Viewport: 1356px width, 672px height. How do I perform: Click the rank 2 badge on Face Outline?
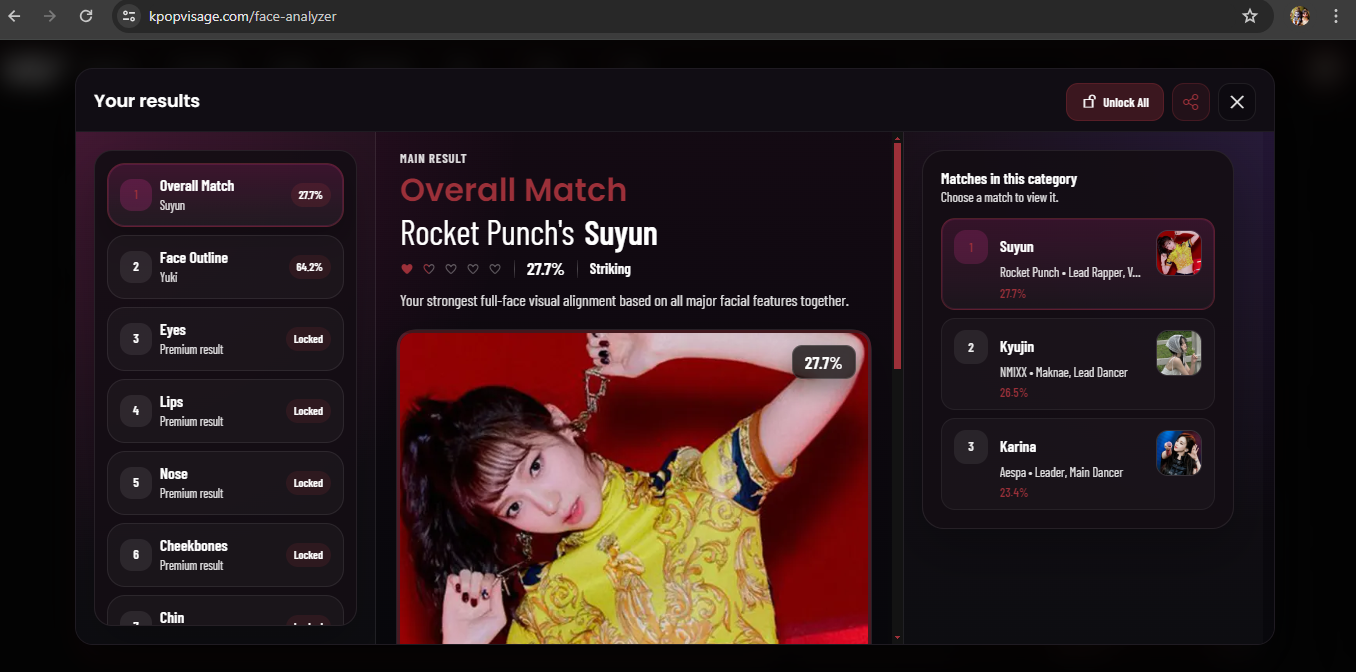coord(136,267)
